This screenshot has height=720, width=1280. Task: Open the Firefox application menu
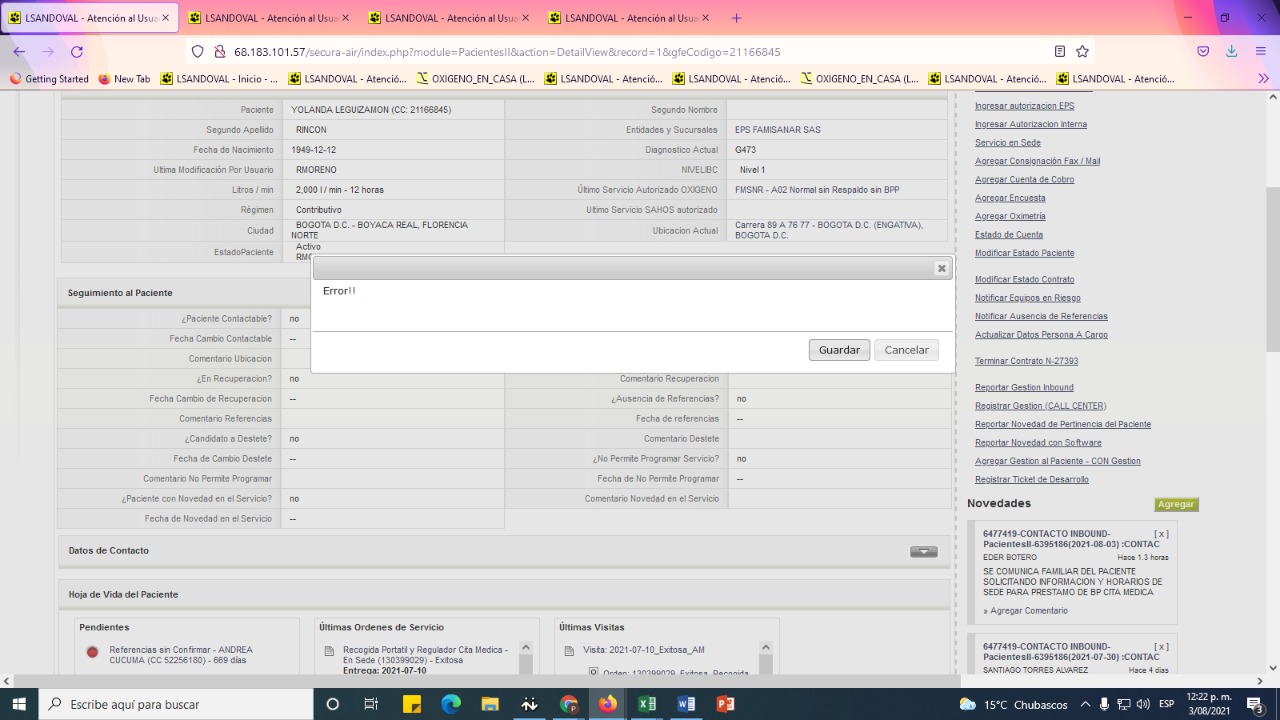pos(1260,51)
